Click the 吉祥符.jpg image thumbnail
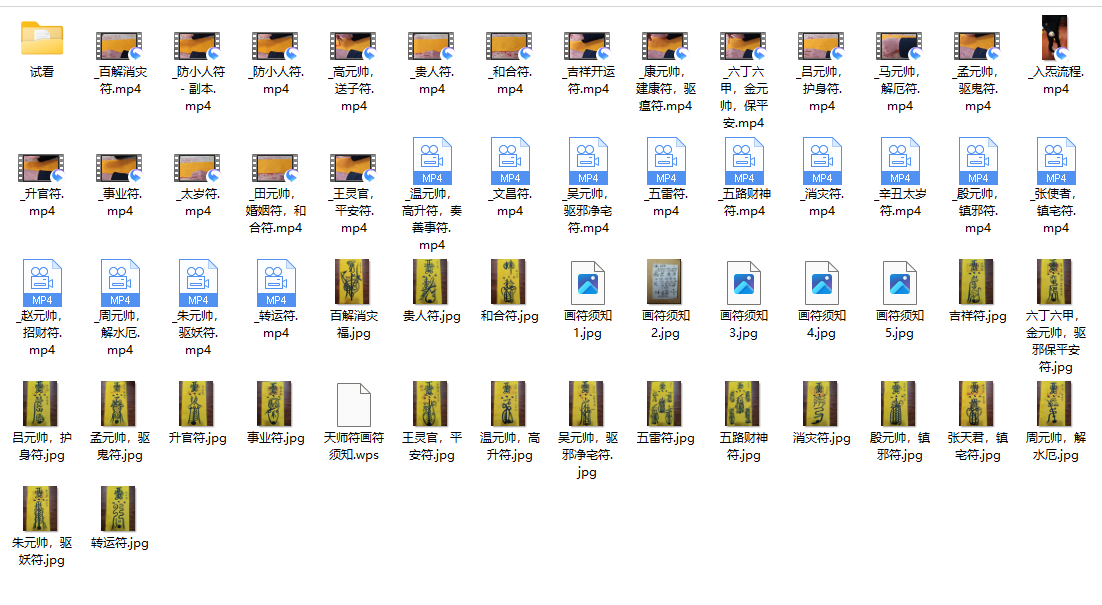Viewport: 1102px width, 605px height. point(978,283)
